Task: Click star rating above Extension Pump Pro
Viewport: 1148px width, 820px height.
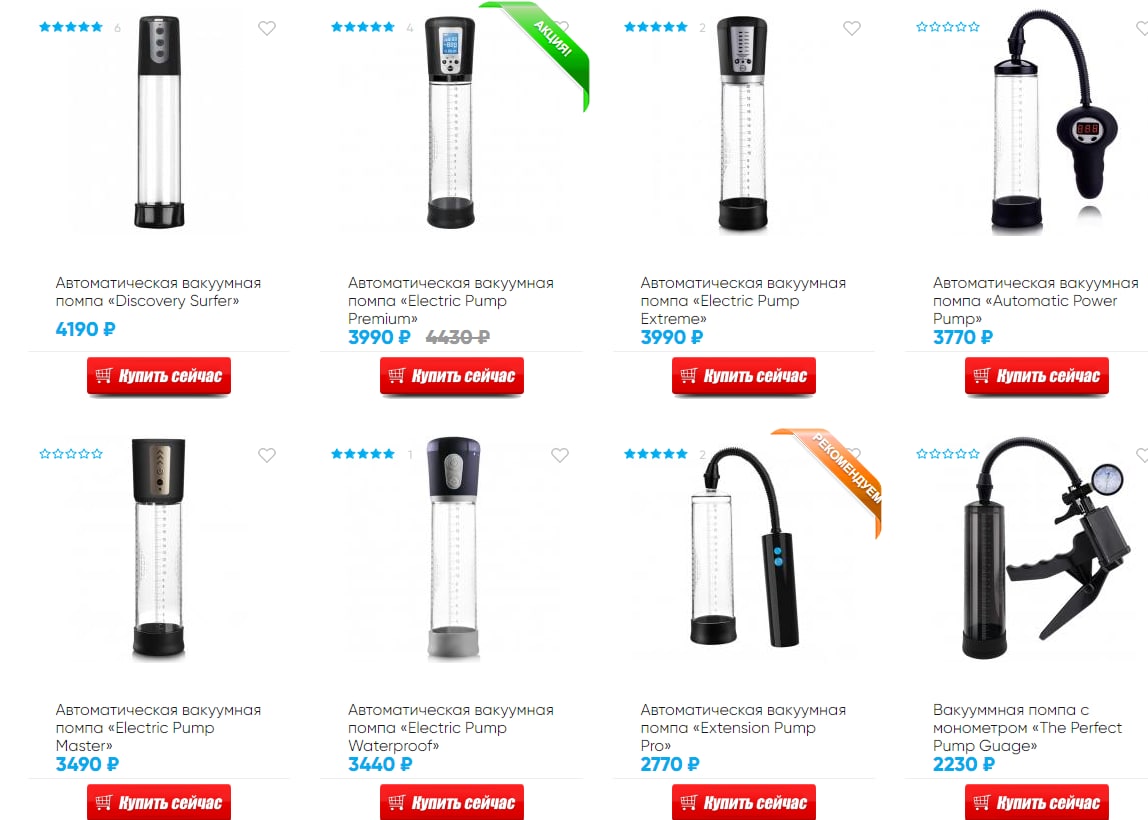Action: pyautogui.click(x=655, y=454)
